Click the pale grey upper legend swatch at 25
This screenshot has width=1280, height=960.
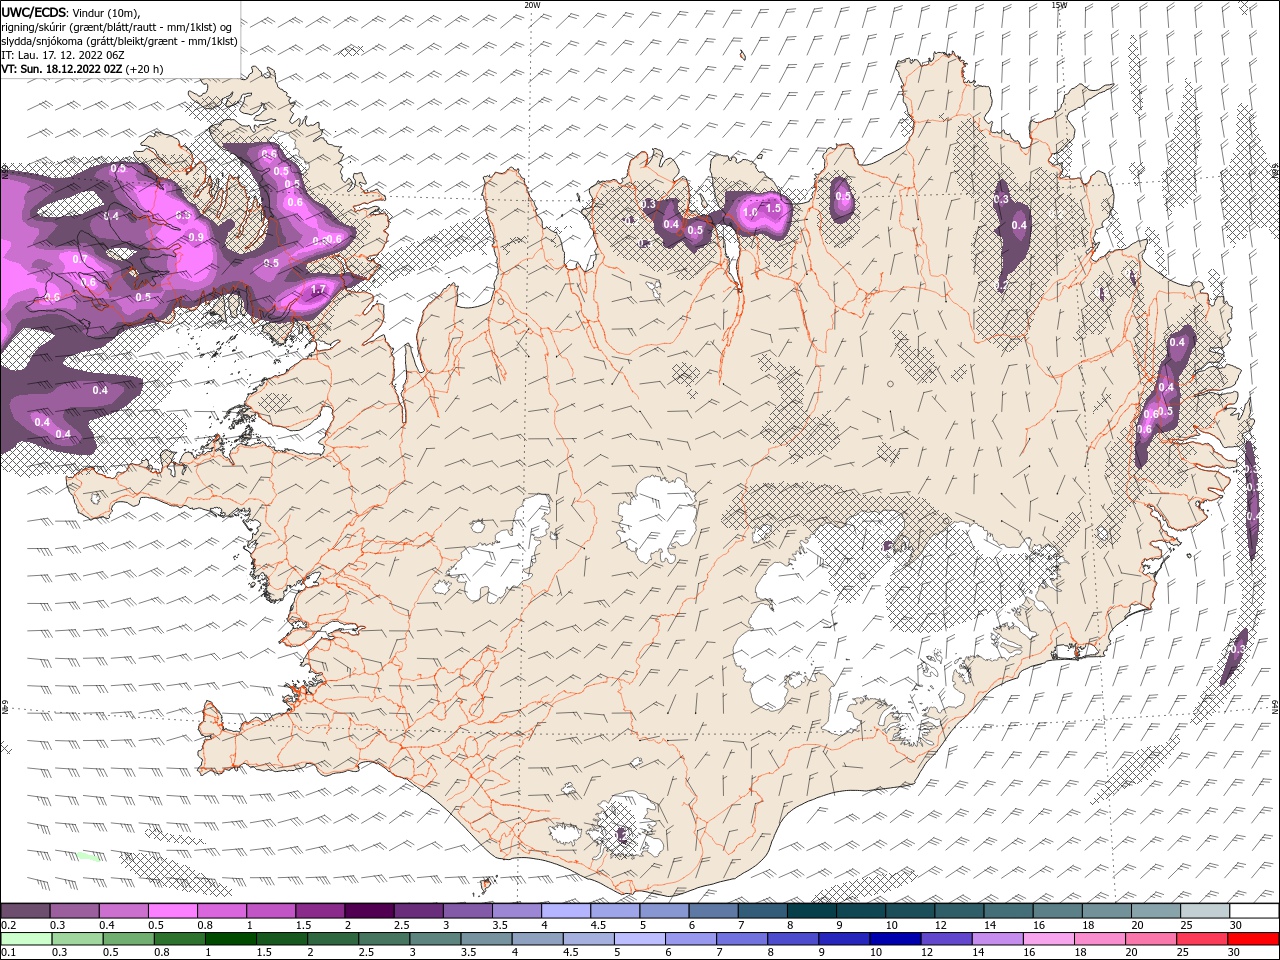coord(1206,911)
